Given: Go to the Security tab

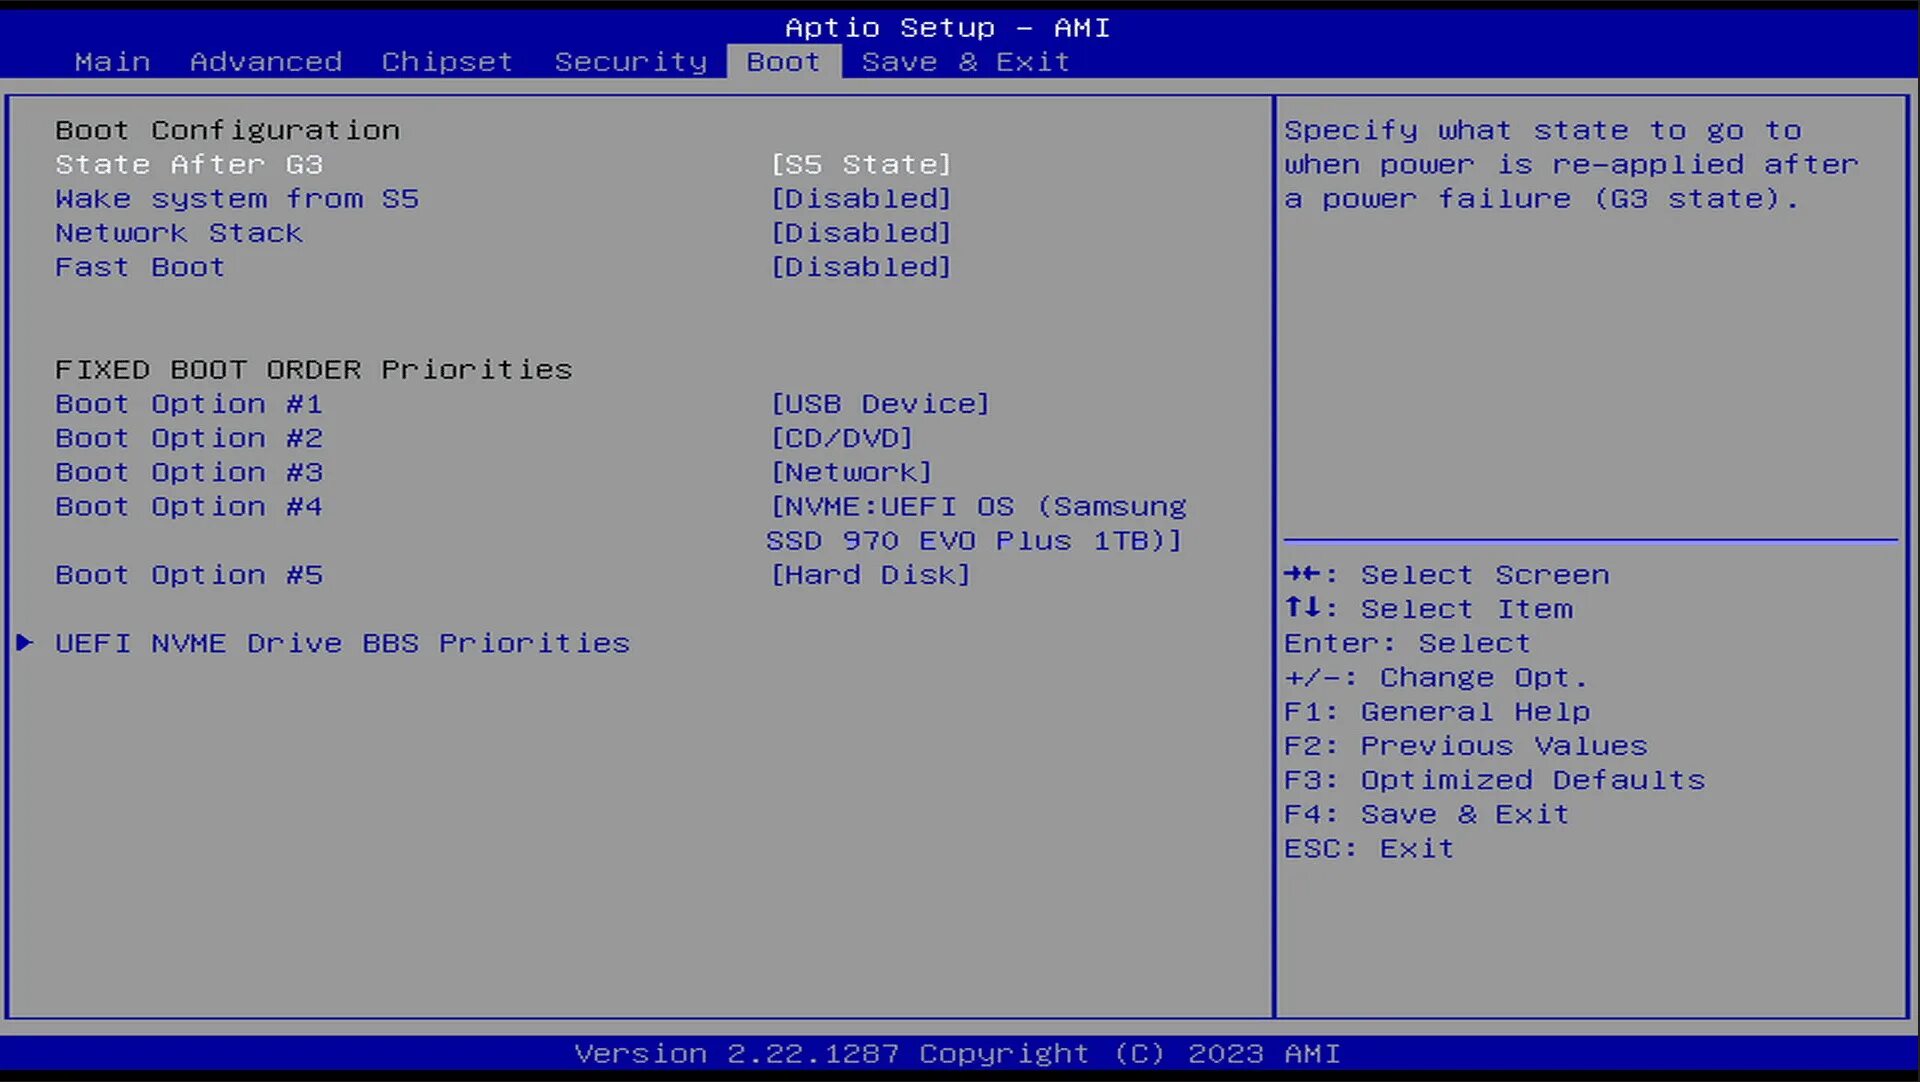Looking at the screenshot, I should click(x=630, y=62).
